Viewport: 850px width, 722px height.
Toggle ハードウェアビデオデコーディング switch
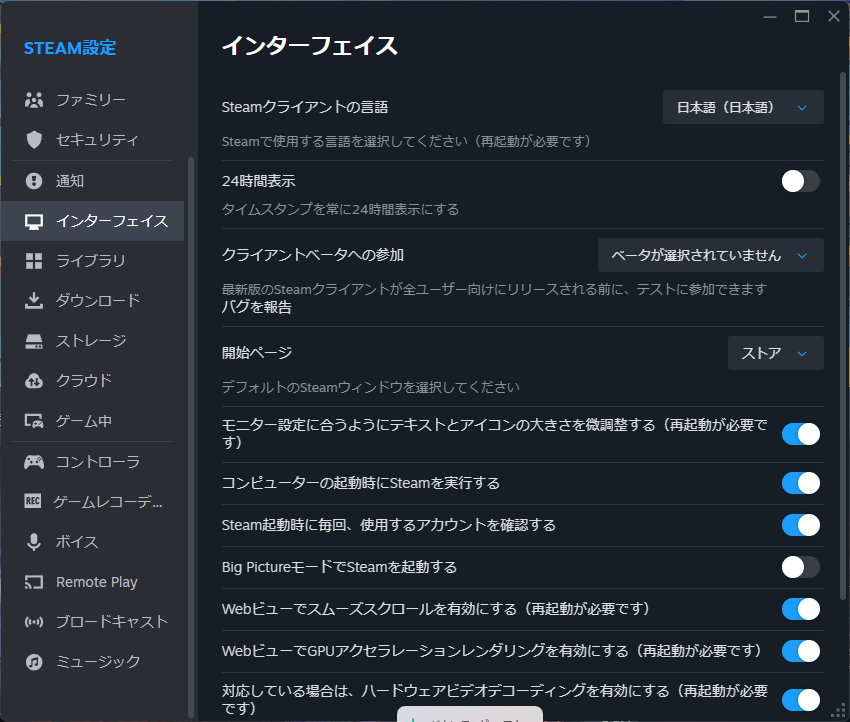[801, 700]
